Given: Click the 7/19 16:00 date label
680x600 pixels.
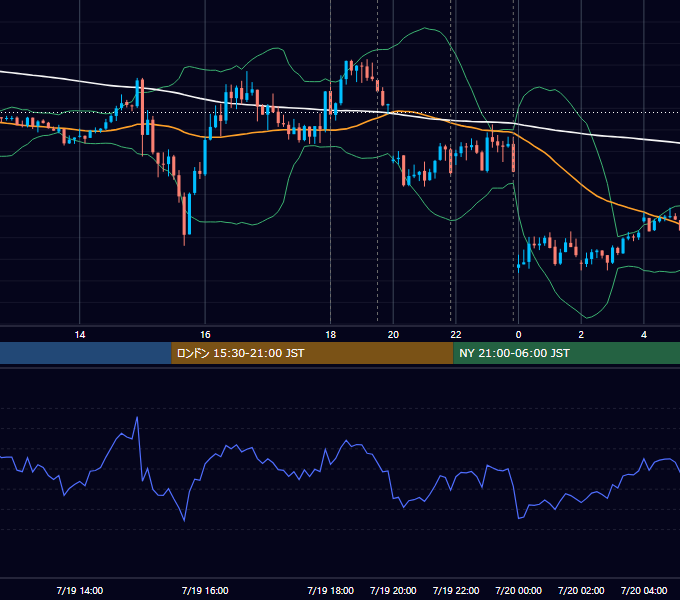Looking at the screenshot, I should [205, 590].
